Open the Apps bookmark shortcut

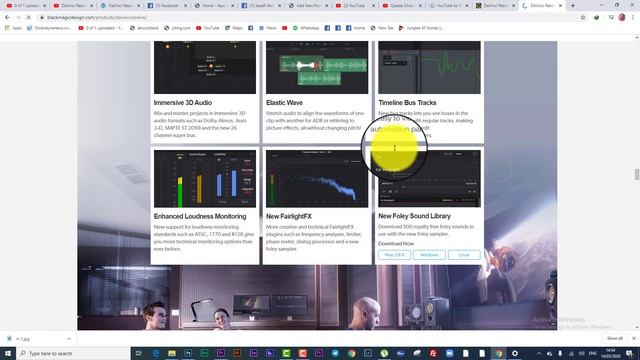point(13,28)
